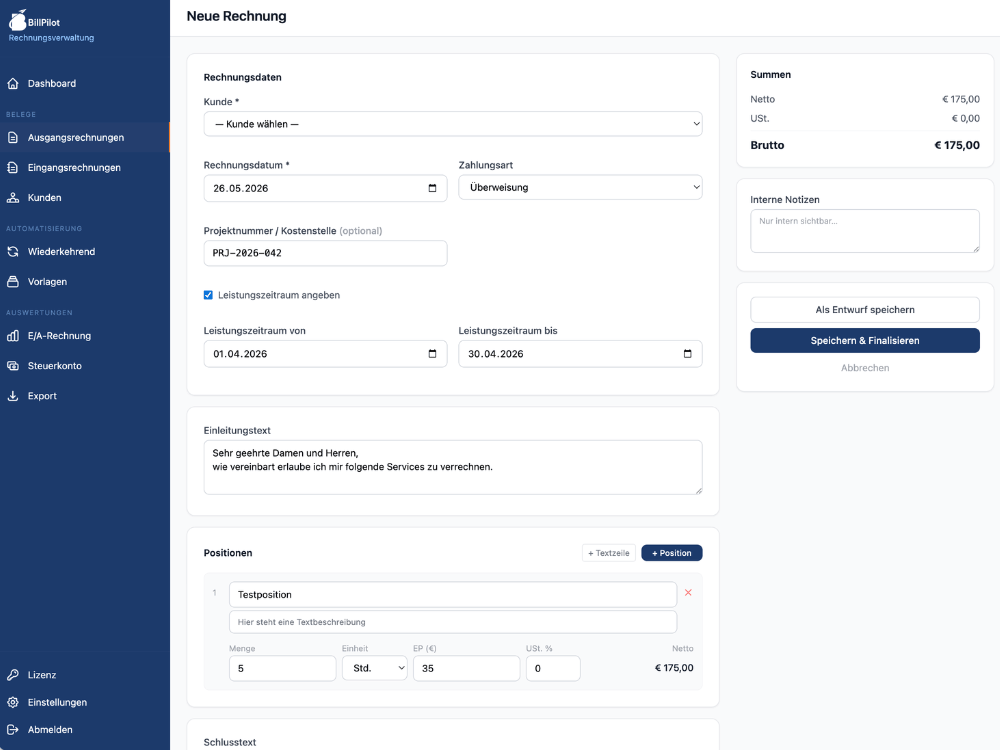Open the Zahlungsart Überweisung dropdown

tap(580, 188)
